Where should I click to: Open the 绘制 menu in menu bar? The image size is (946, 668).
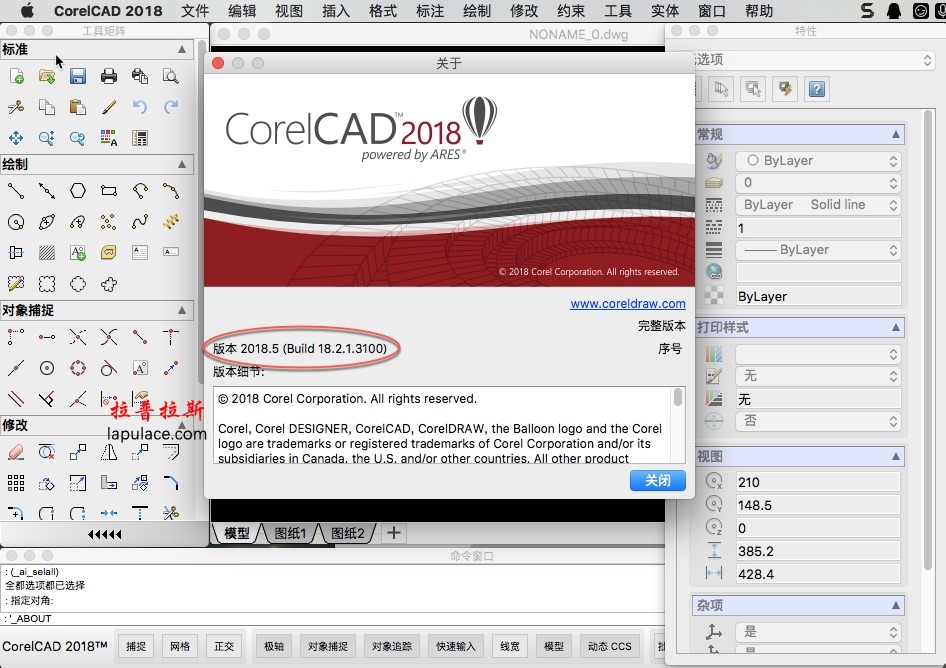[477, 11]
